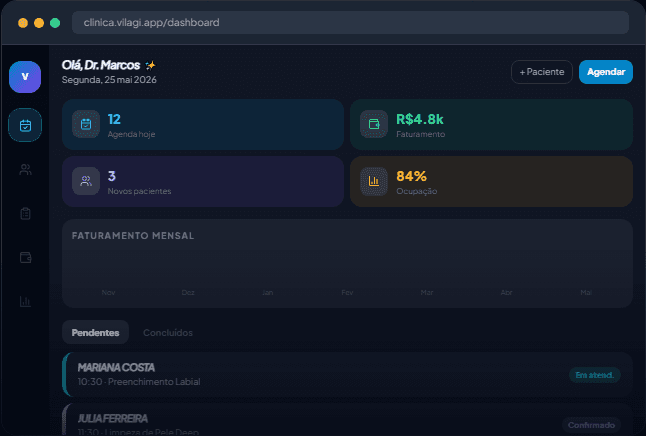Click the calendar icon in Agenda hoje card
Image resolution: width=646 pixels, height=436 pixels.
(86, 124)
